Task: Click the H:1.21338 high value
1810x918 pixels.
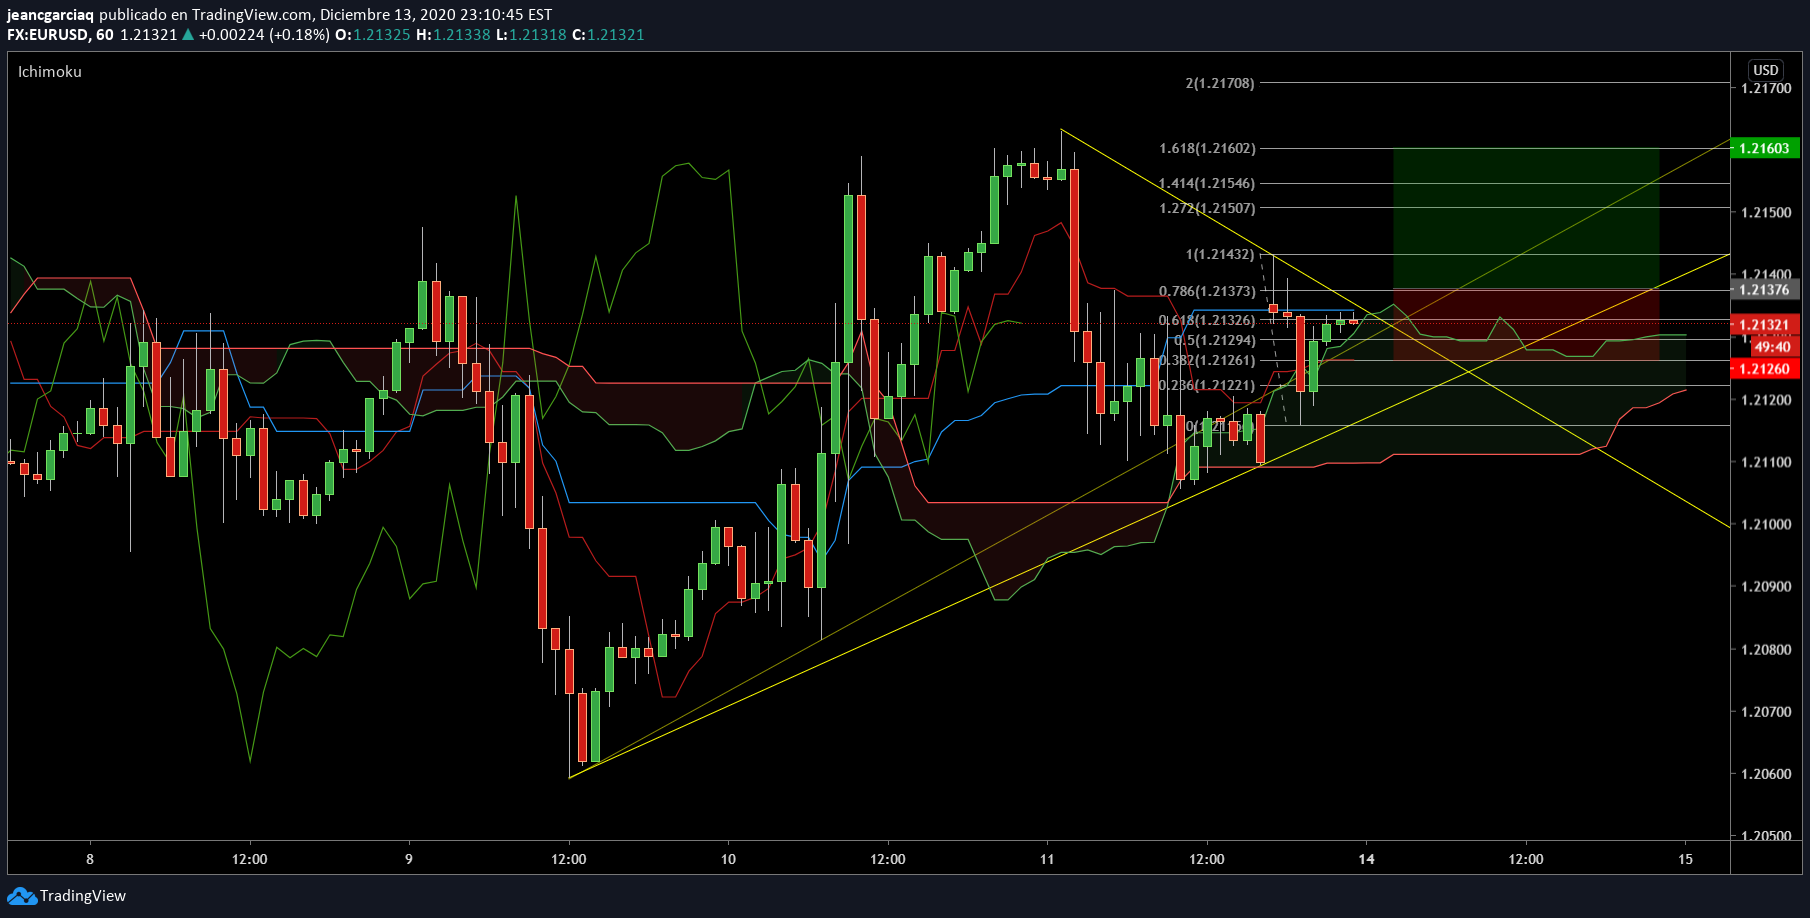Action: 453,35
